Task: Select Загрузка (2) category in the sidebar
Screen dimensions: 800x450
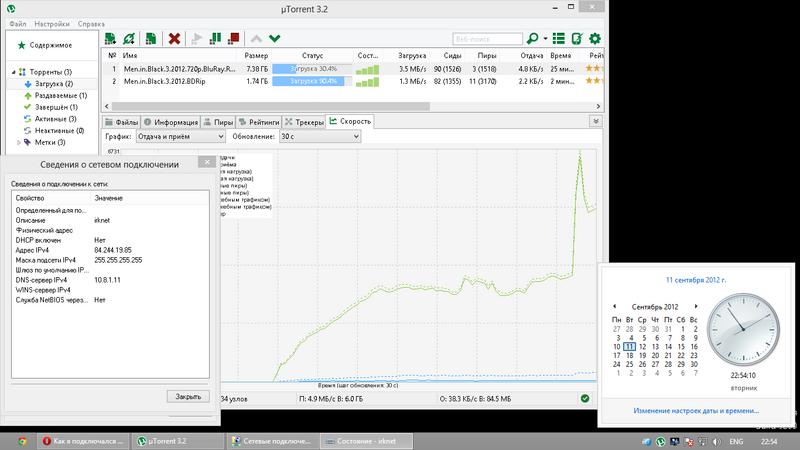Action: coord(54,84)
